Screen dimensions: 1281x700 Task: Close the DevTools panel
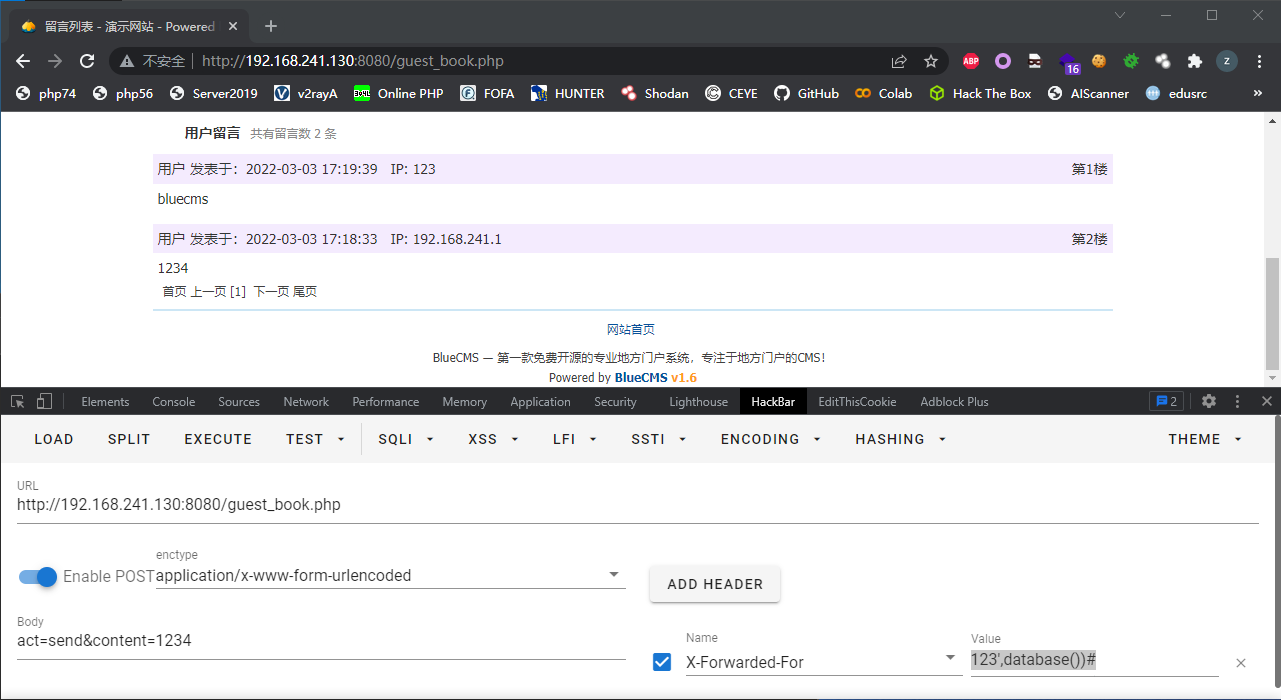tap(1266, 401)
